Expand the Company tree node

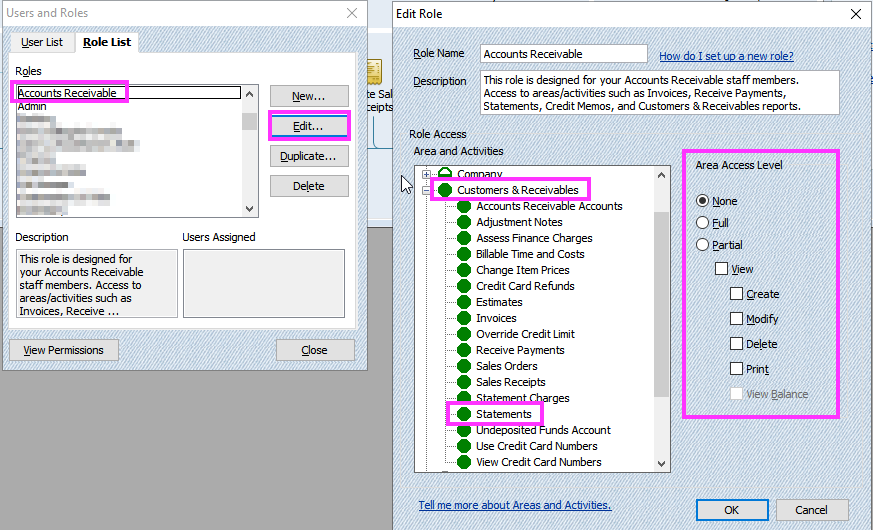426,174
